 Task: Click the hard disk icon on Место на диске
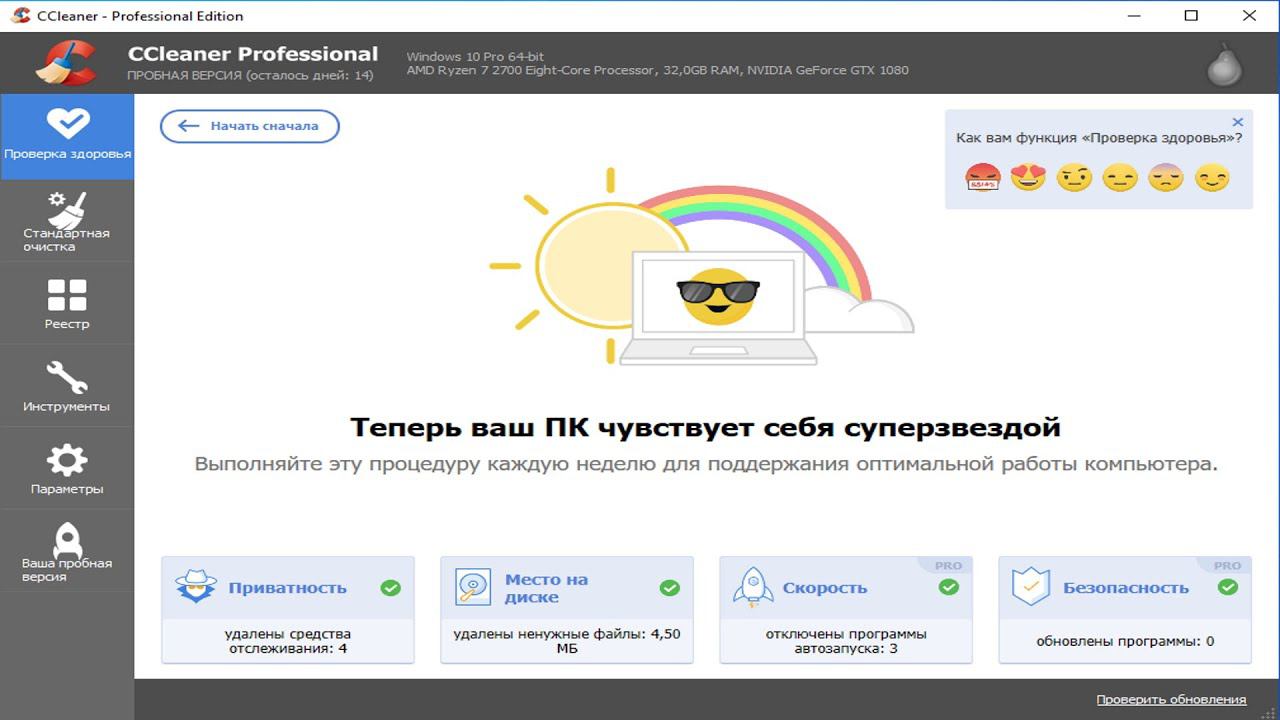473,587
